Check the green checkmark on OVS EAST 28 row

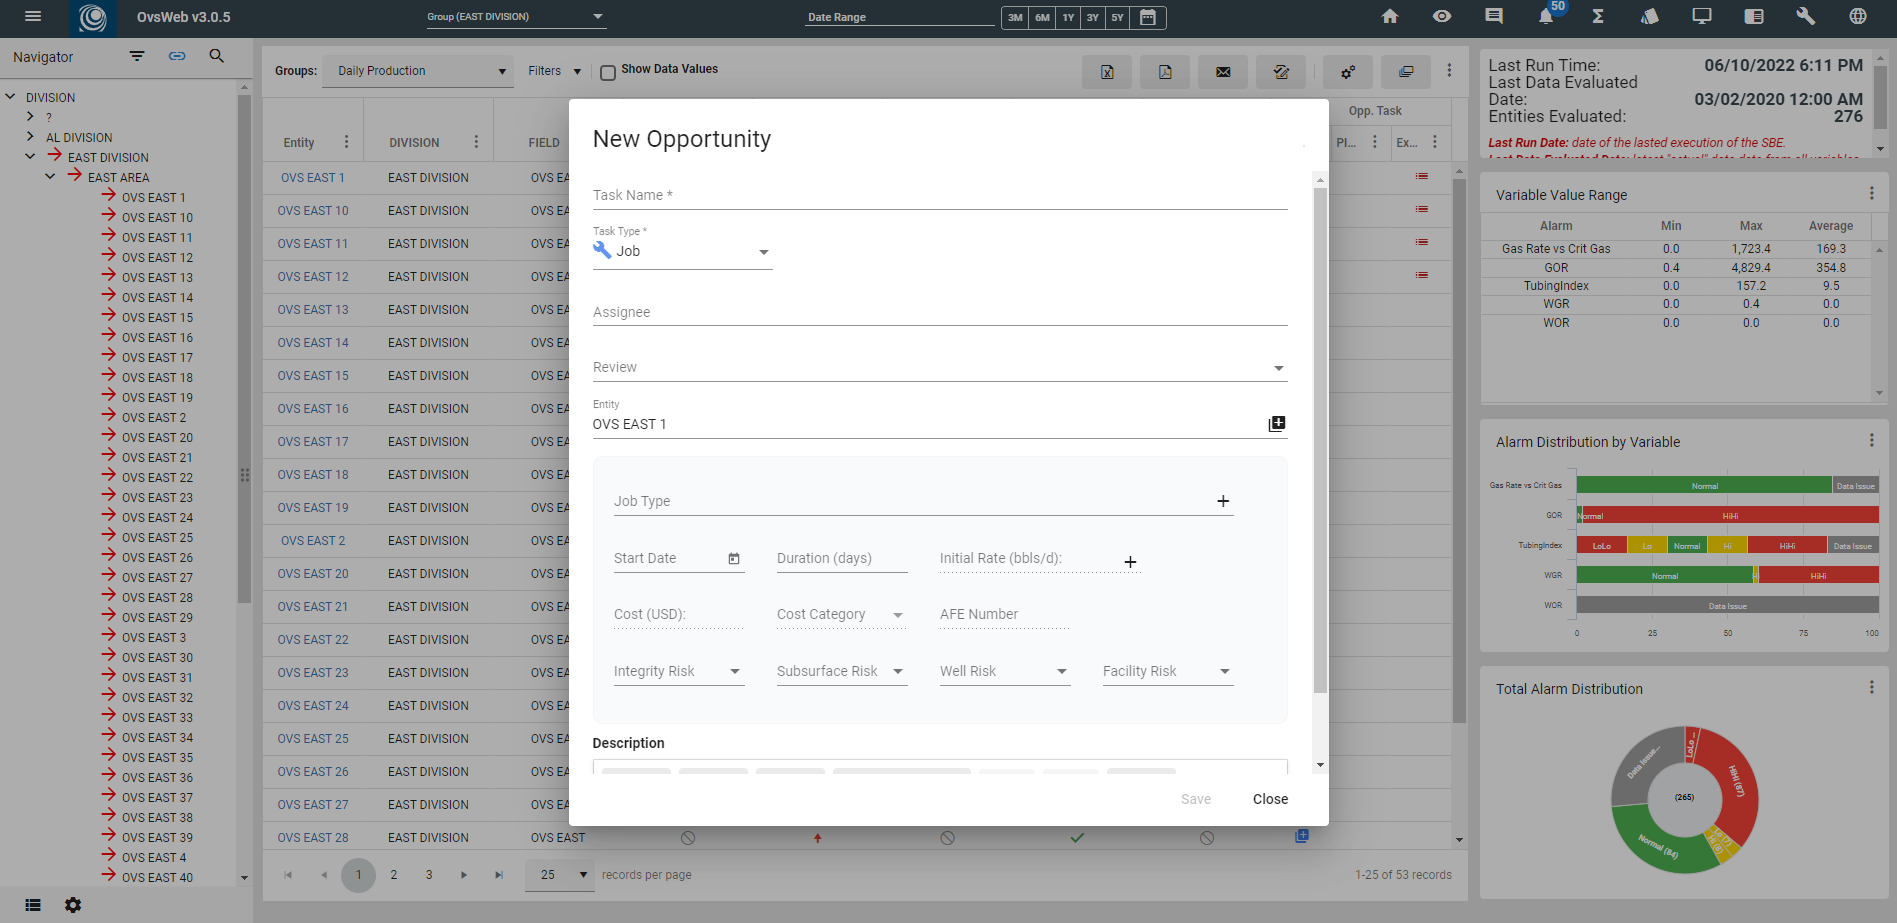tap(1077, 837)
